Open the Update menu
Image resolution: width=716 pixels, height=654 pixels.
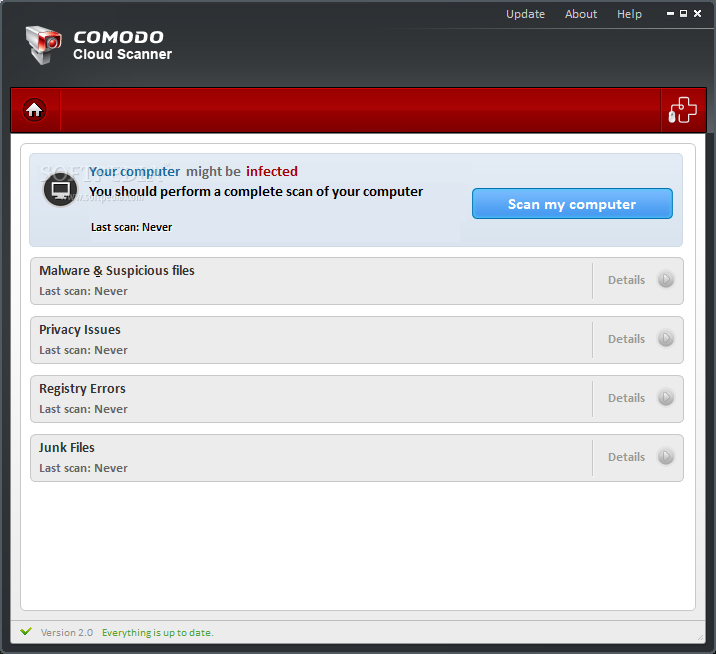pyautogui.click(x=525, y=14)
